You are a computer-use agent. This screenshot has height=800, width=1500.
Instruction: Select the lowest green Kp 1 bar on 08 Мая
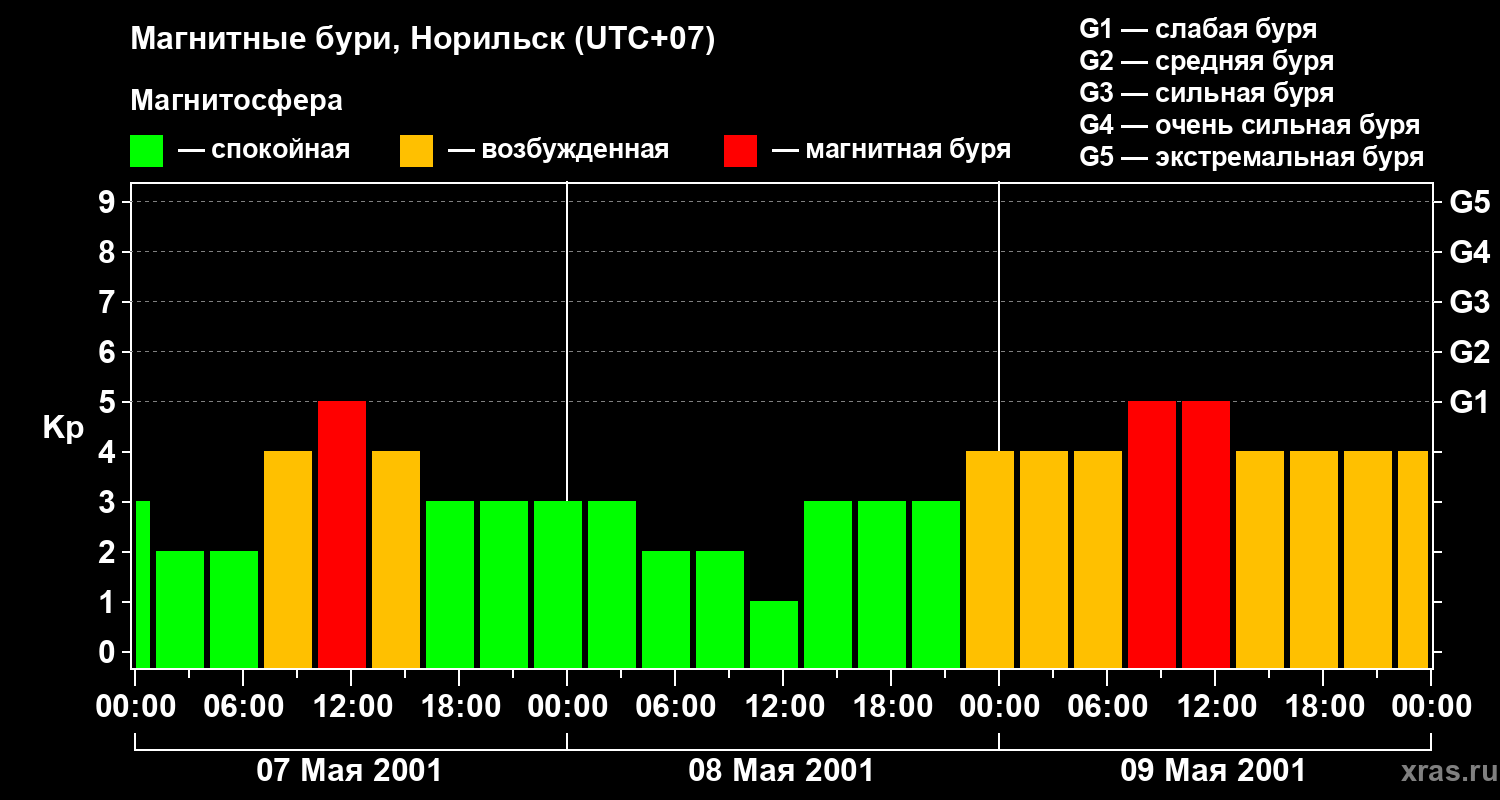coord(774,634)
